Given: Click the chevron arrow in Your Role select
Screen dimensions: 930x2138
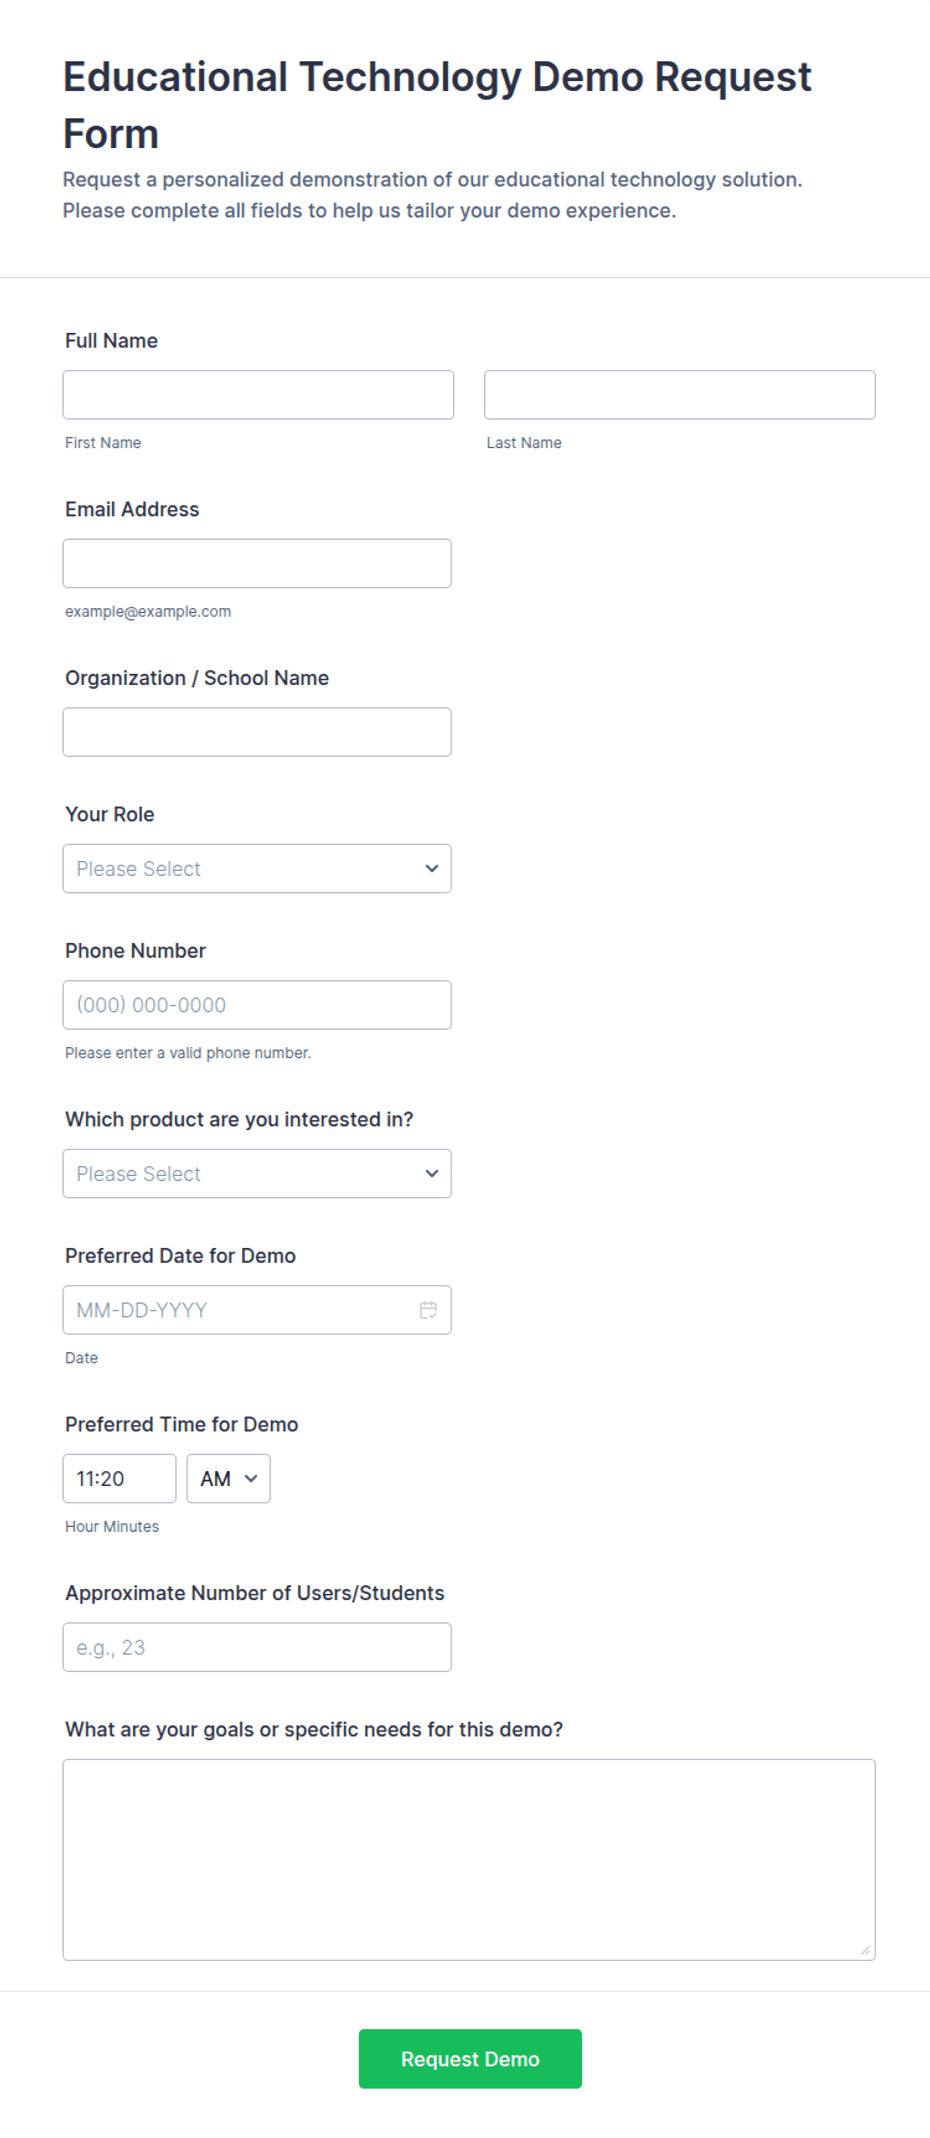Looking at the screenshot, I should click(432, 868).
